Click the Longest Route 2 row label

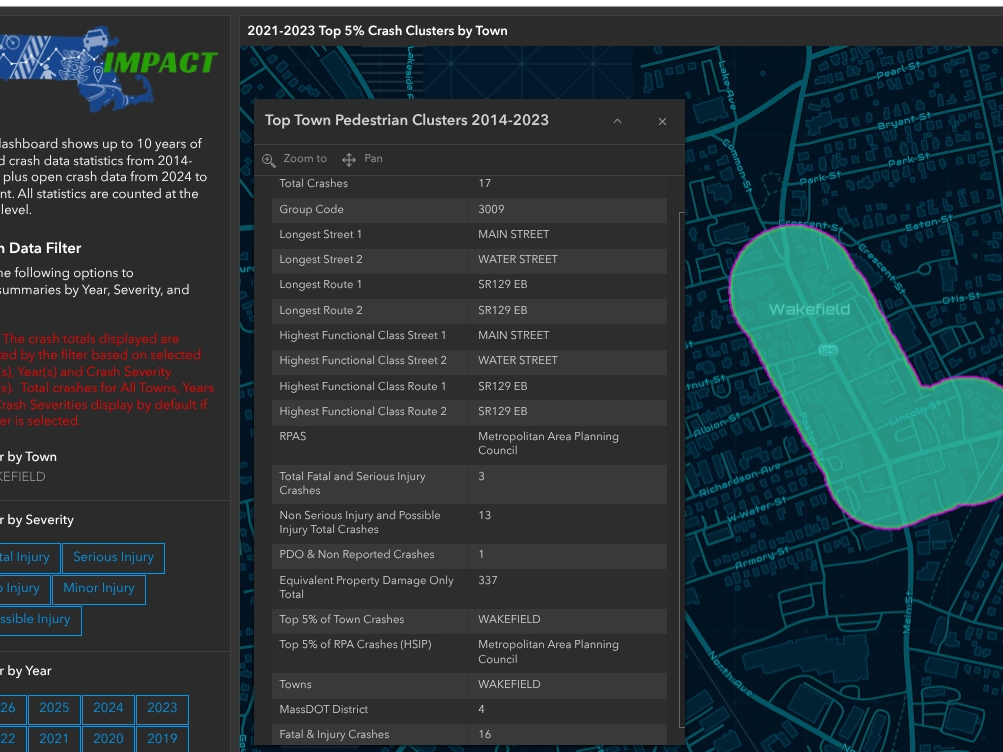(320, 311)
